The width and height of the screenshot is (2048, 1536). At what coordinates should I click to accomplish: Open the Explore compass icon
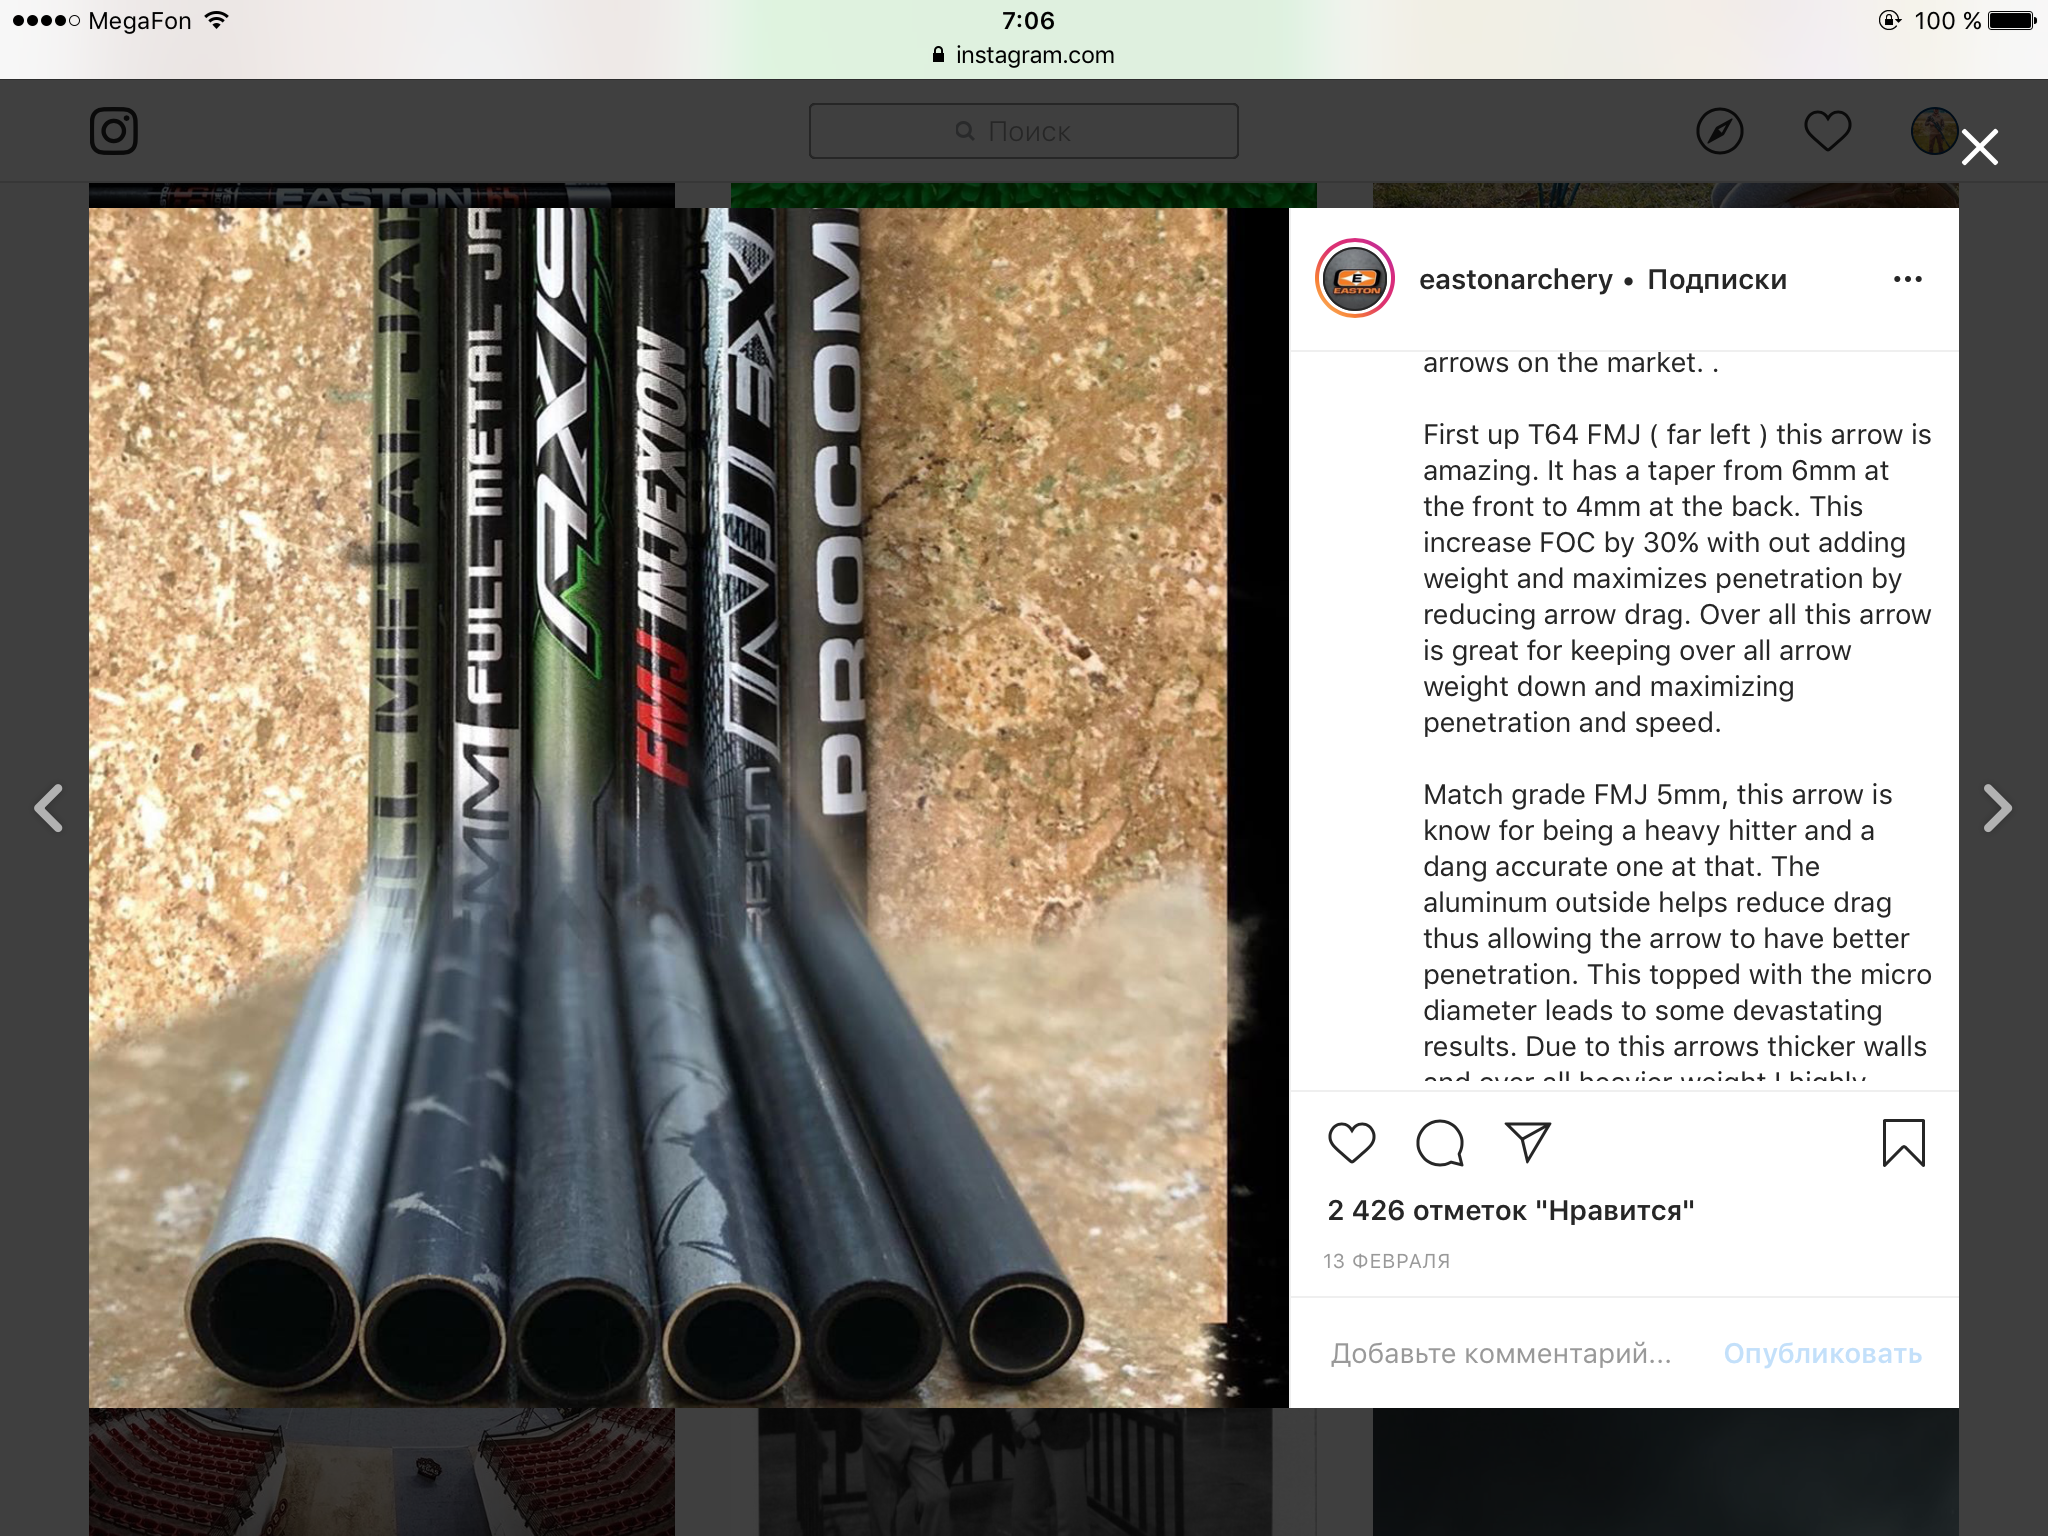point(1719,131)
